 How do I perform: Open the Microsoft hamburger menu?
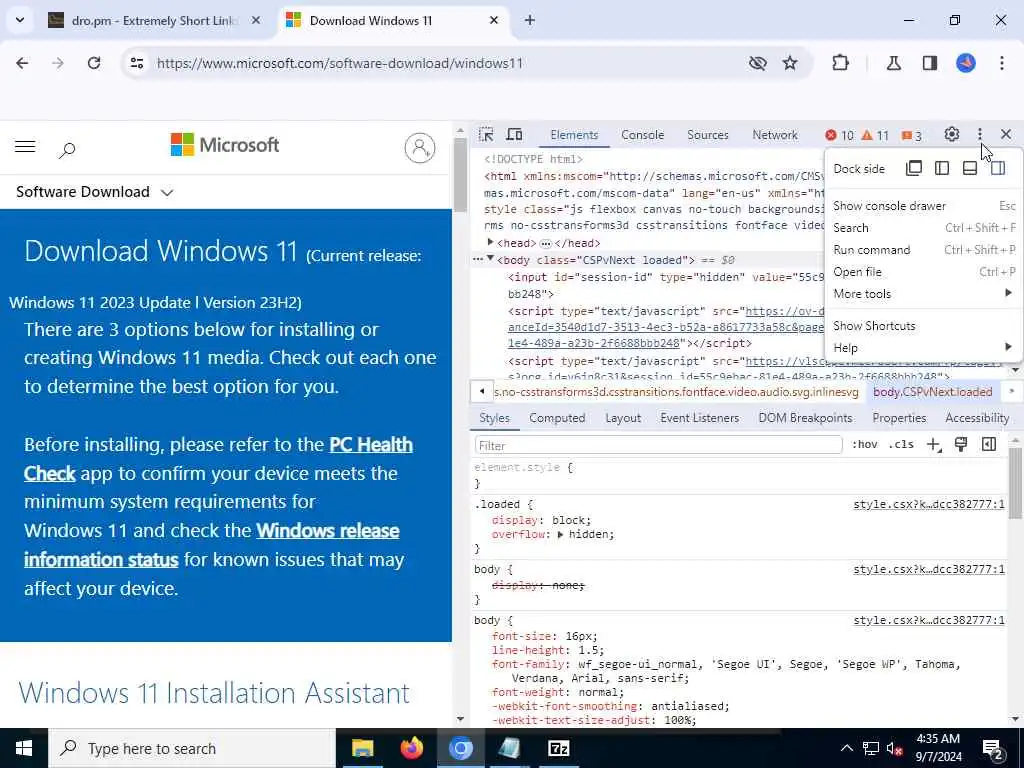click(x=25, y=147)
